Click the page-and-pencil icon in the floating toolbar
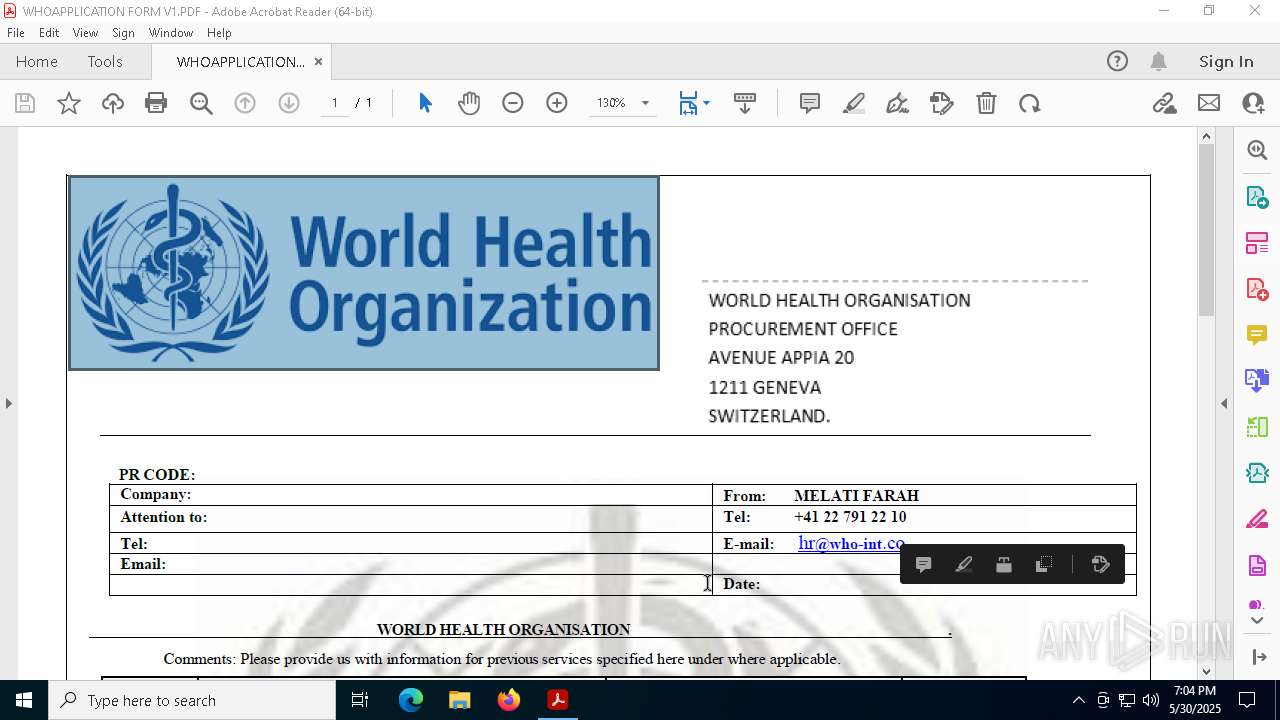 (1101, 565)
